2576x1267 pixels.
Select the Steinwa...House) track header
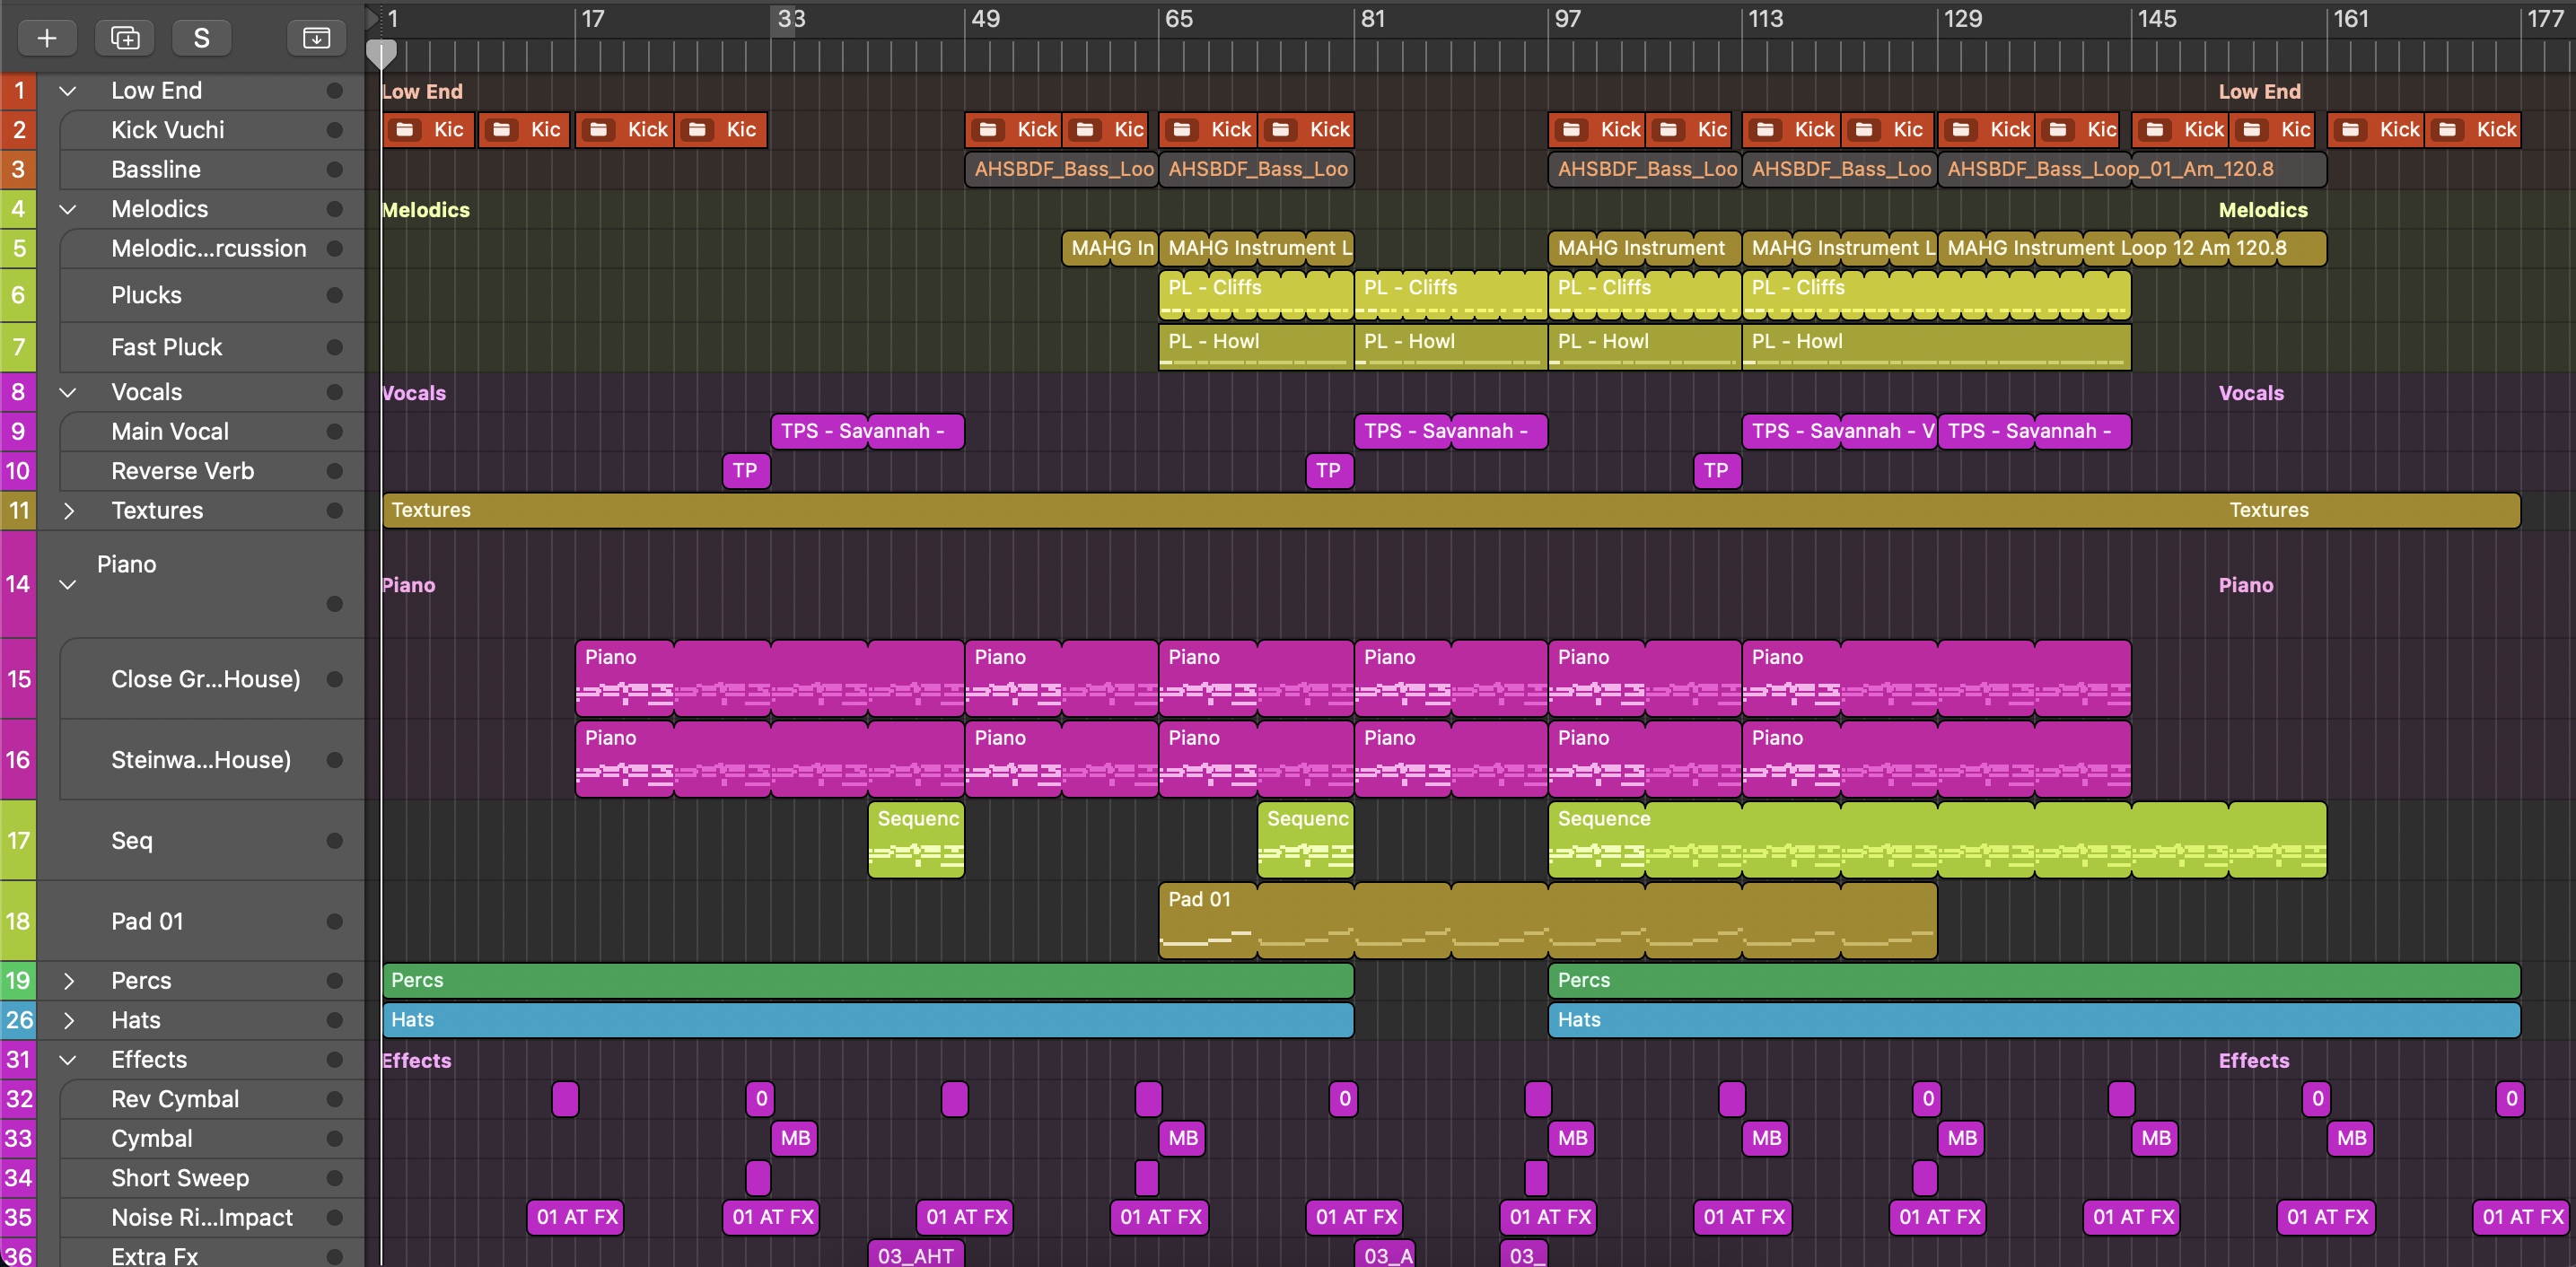[x=212, y=760]
